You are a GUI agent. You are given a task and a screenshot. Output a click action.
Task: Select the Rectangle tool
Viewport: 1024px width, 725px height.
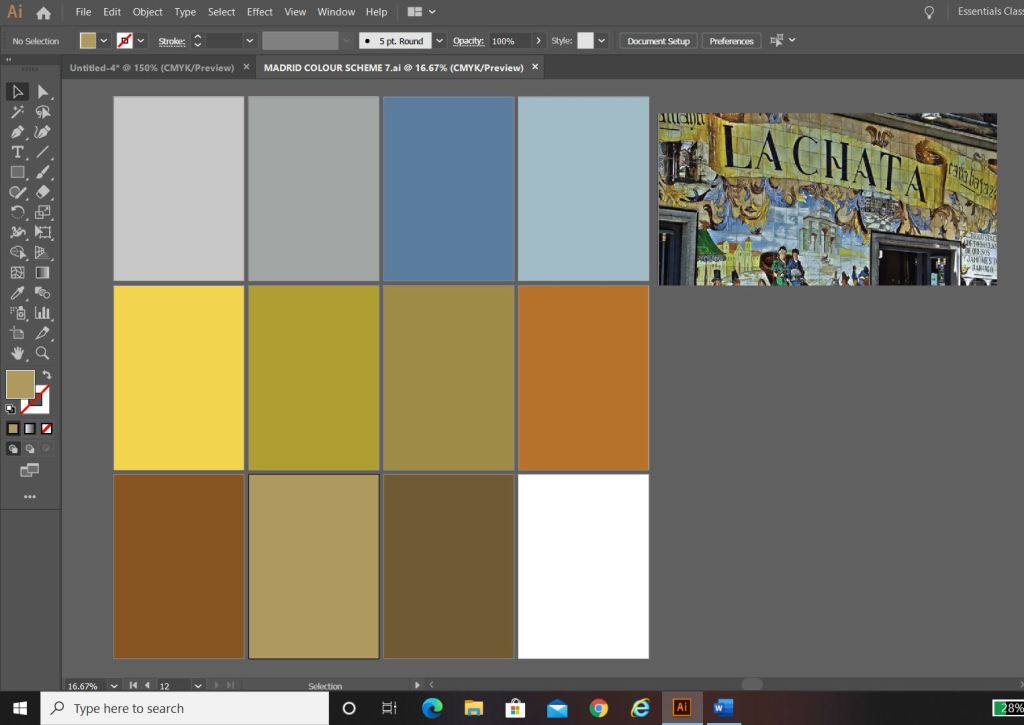[x=17, y=172]
